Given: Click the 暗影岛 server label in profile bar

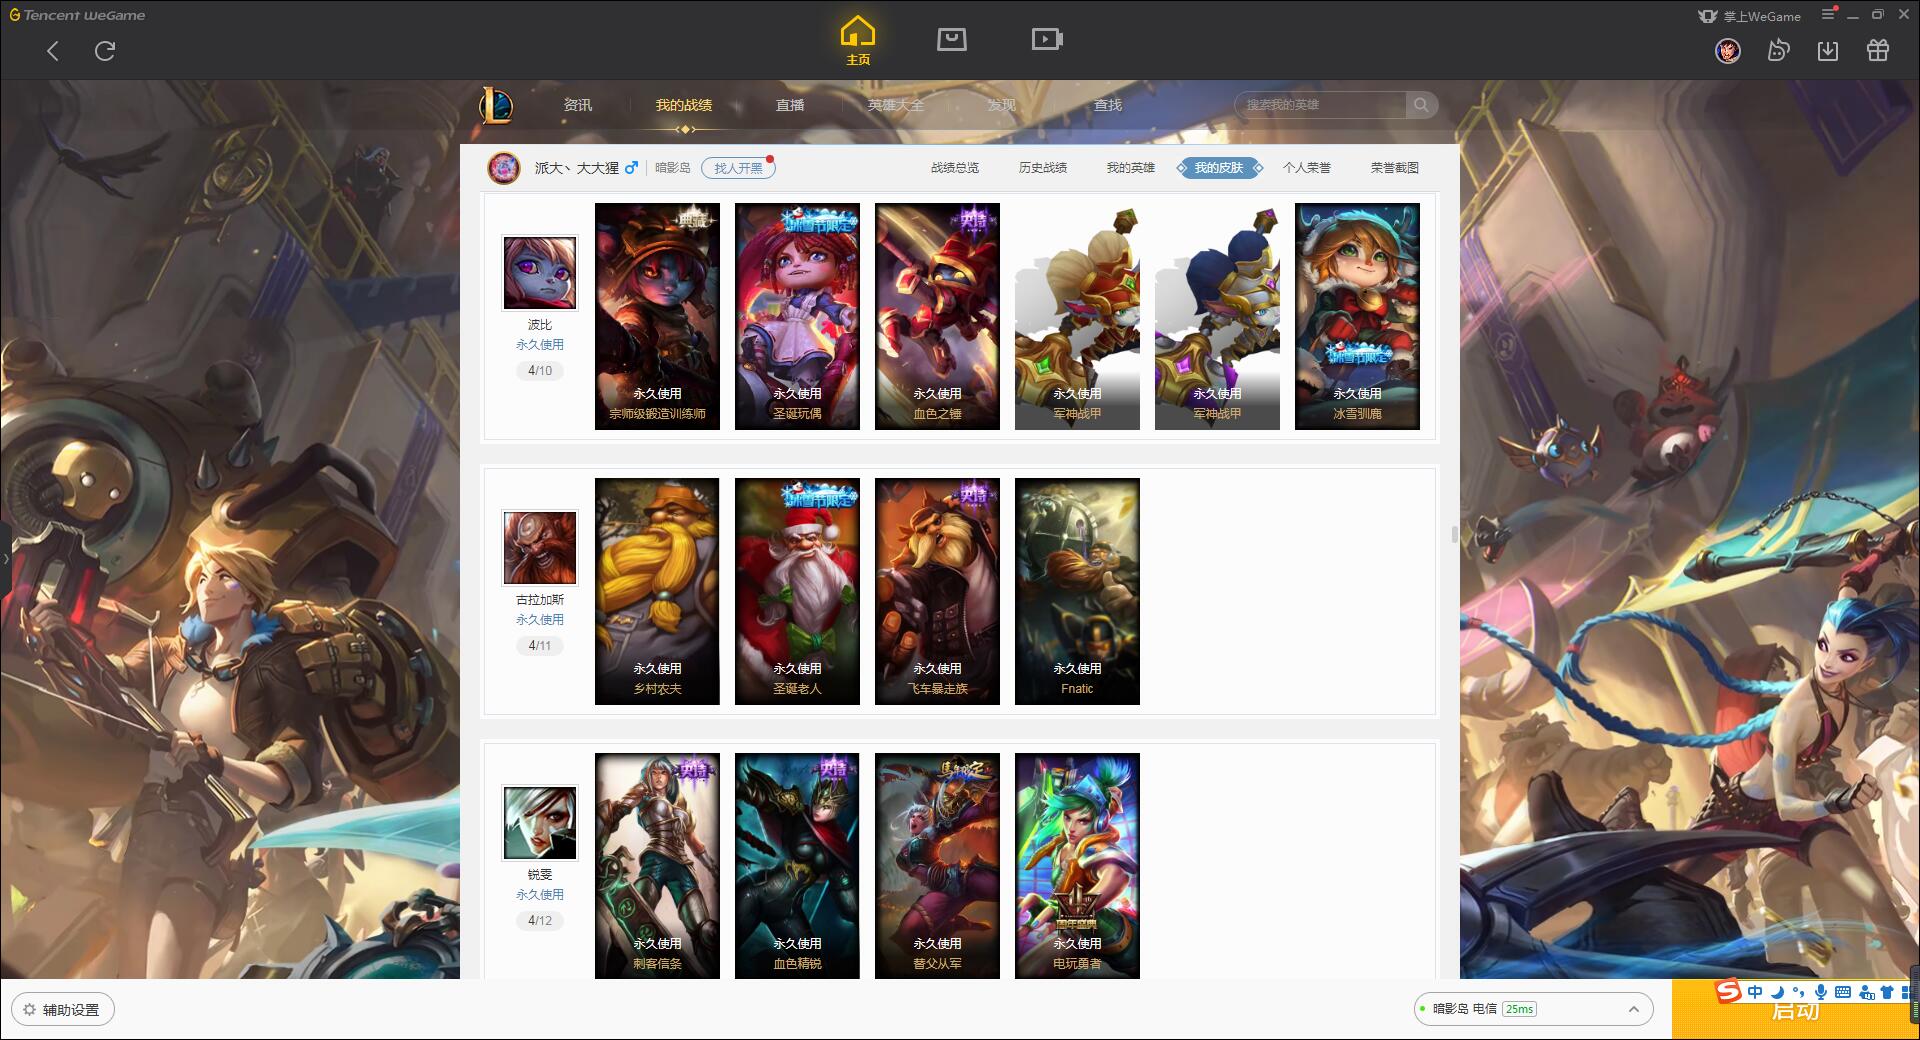Looking at the screenshot, I should pos(673,168).
